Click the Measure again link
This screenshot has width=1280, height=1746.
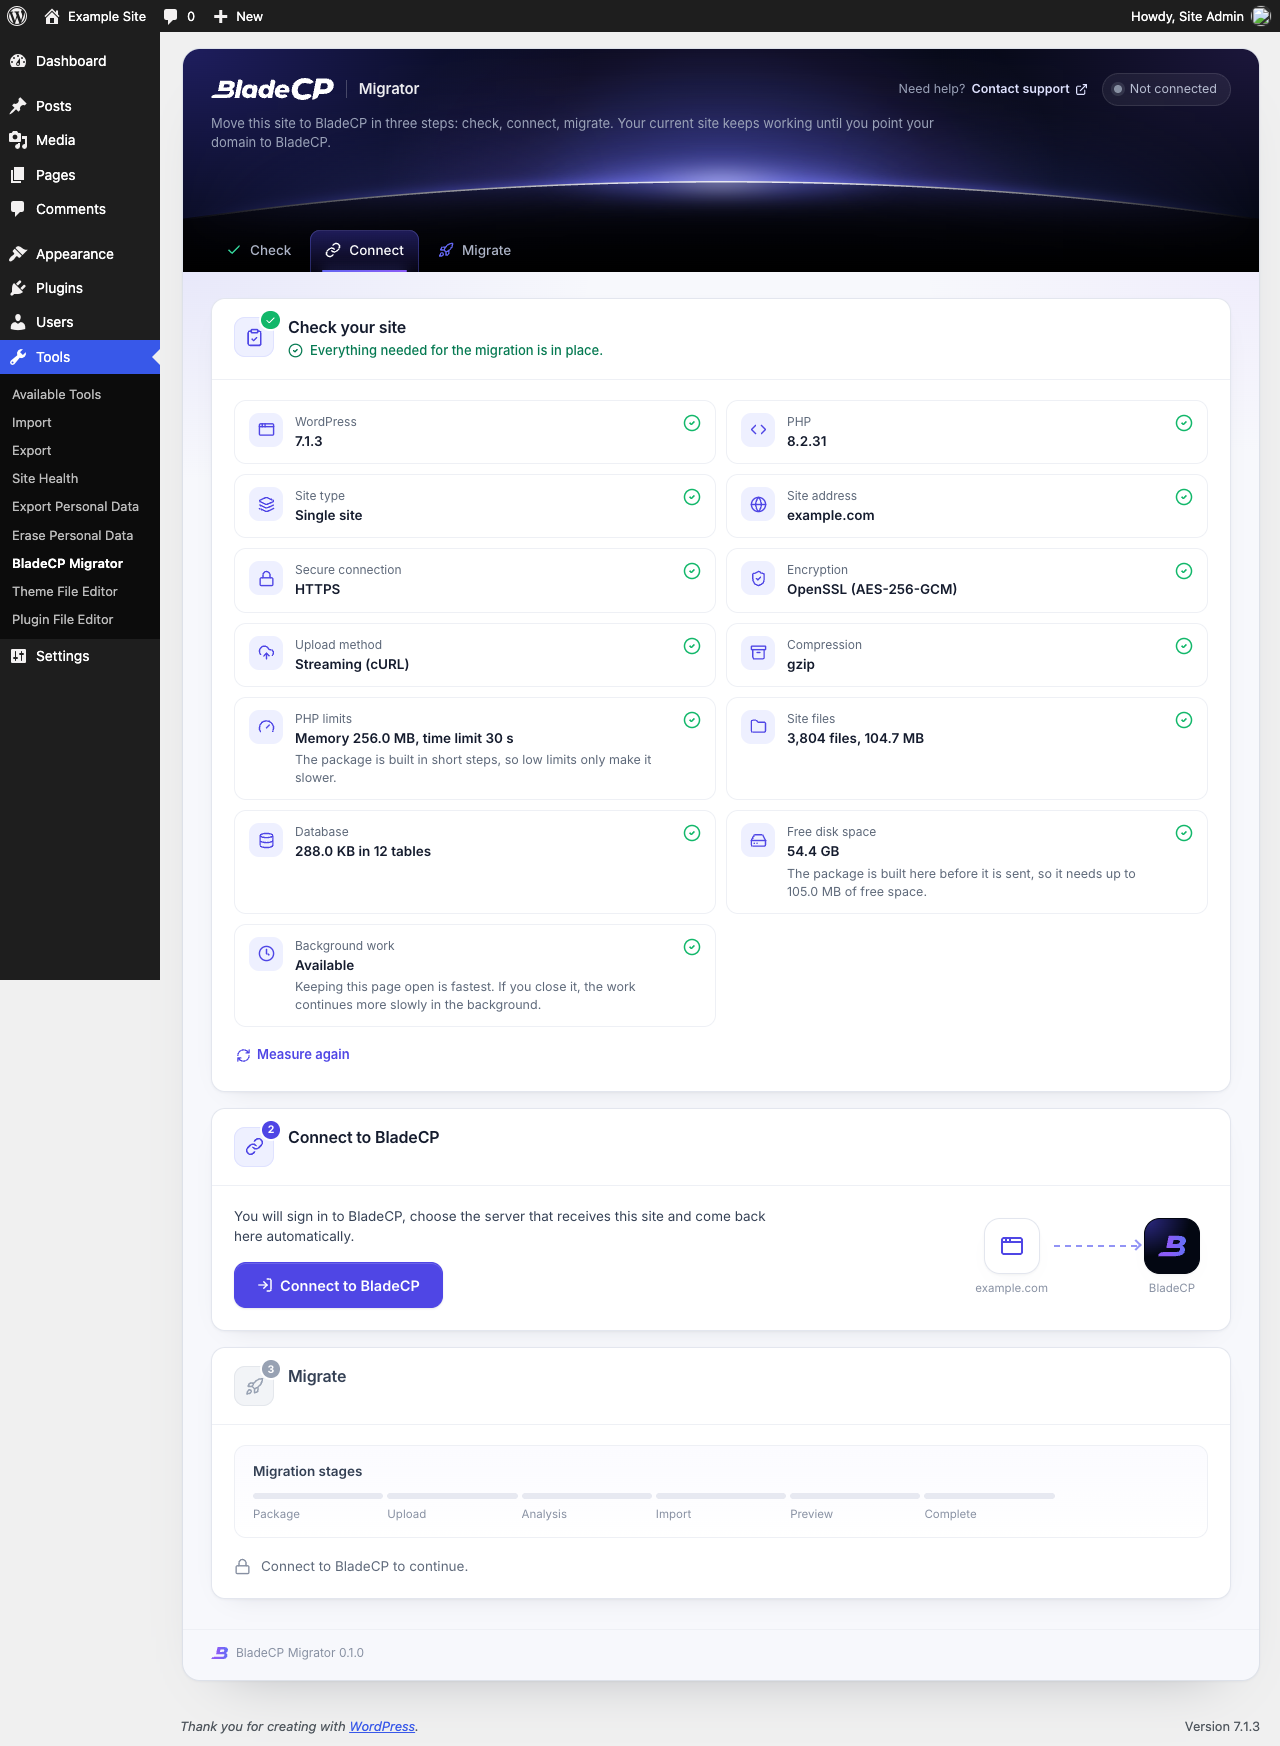point(293,1054)
